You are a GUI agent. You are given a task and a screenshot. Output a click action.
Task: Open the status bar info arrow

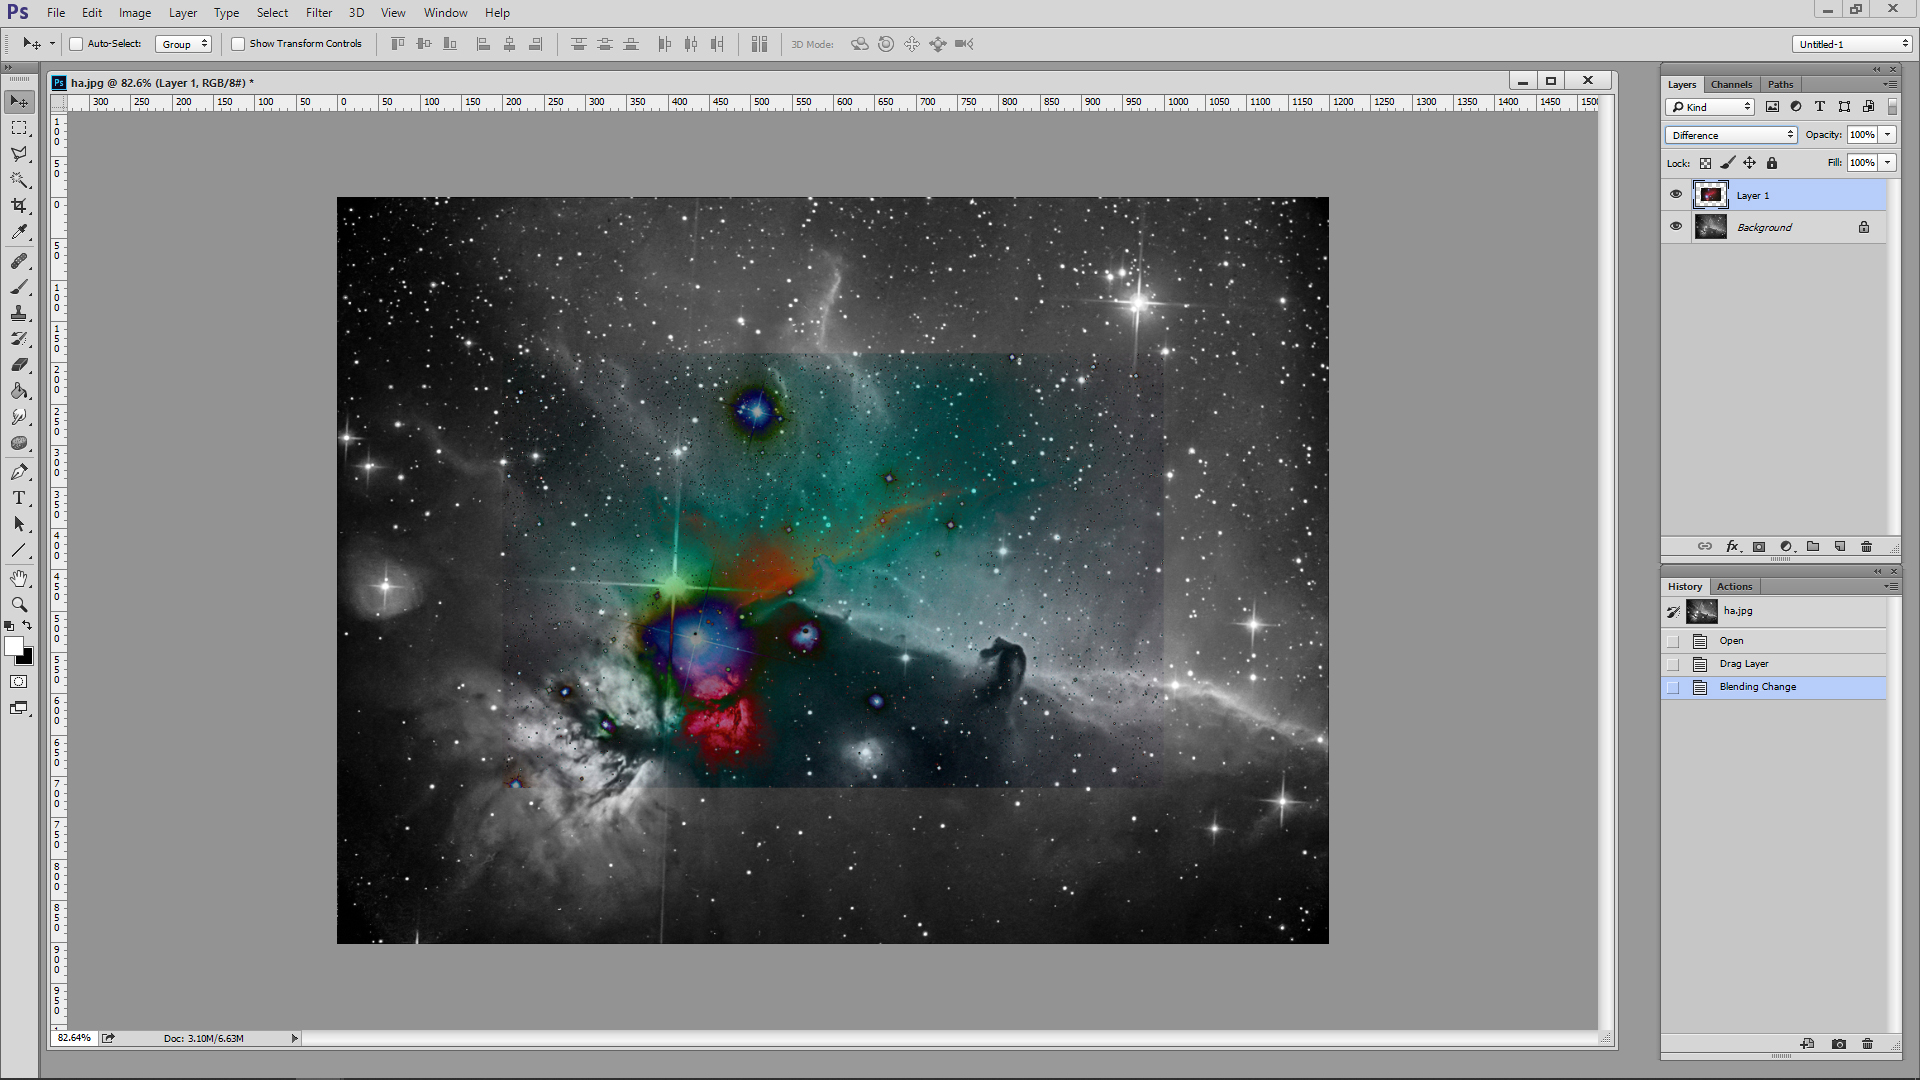point(294,1038)
